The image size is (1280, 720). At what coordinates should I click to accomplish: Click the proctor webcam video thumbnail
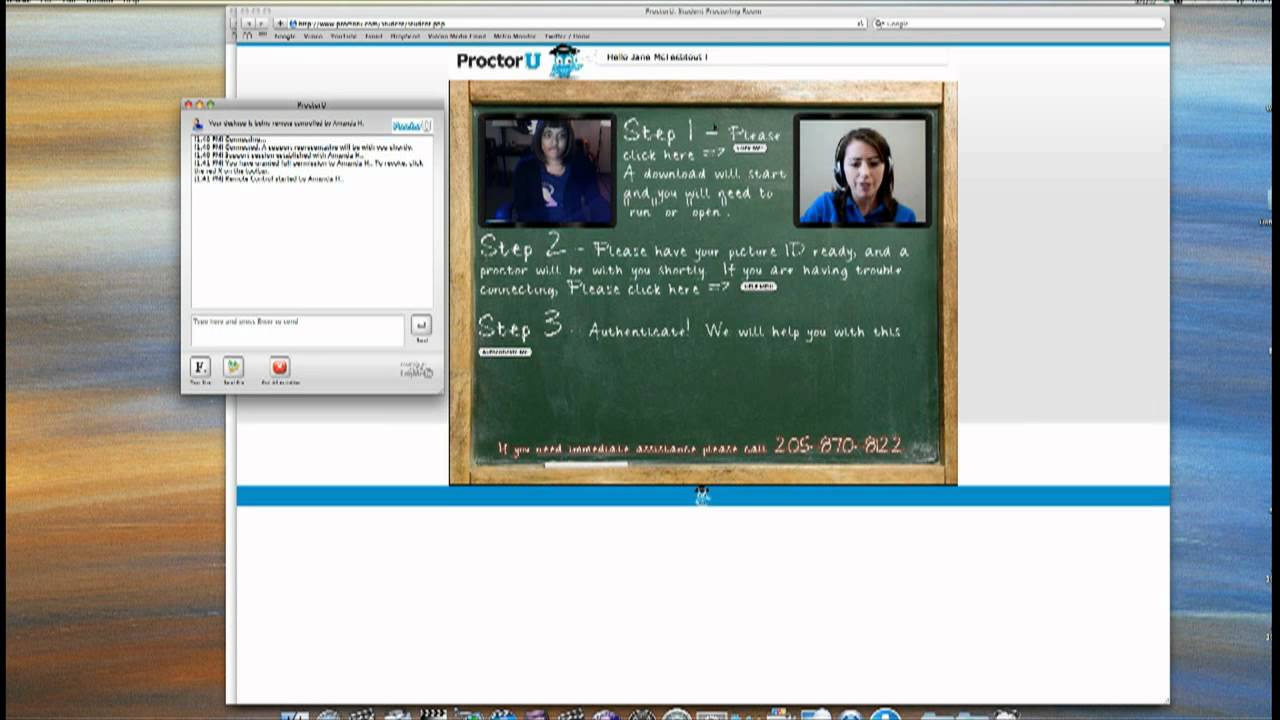pyautogui.click(x=862, y=170)
